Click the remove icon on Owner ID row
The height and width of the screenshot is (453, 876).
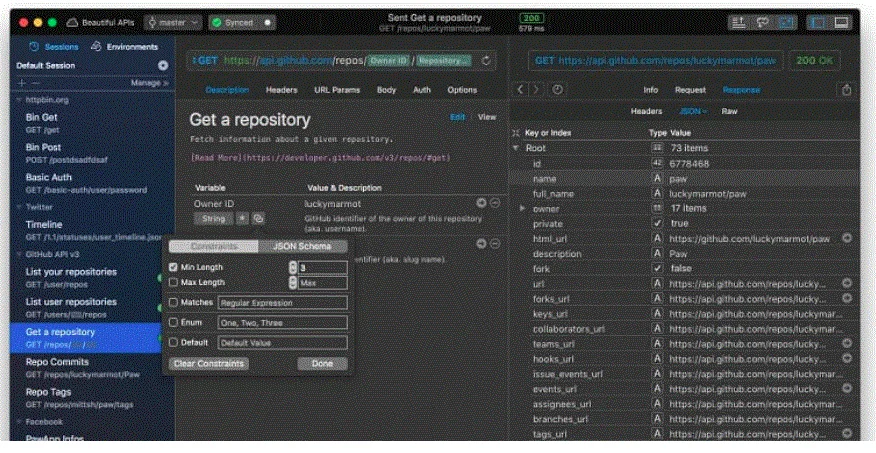494,203
